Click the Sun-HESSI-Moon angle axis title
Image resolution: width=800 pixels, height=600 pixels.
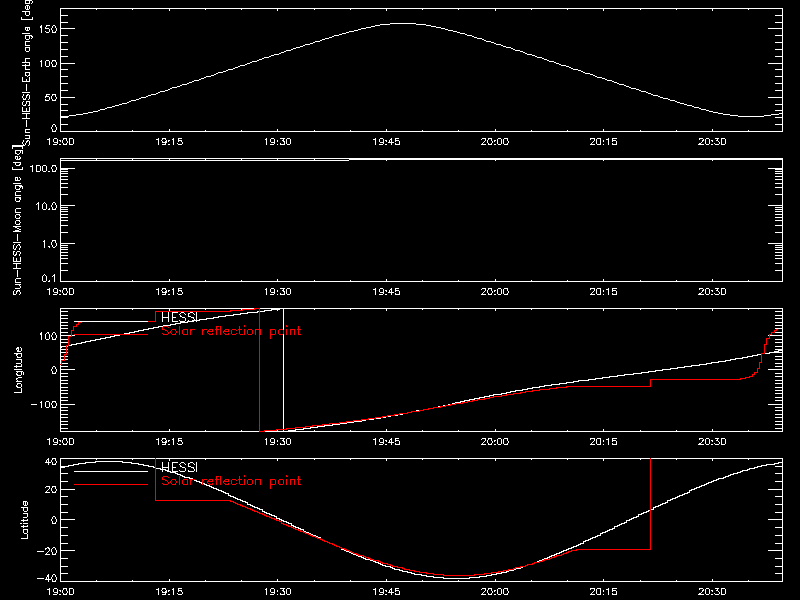(x=17, y=220)
